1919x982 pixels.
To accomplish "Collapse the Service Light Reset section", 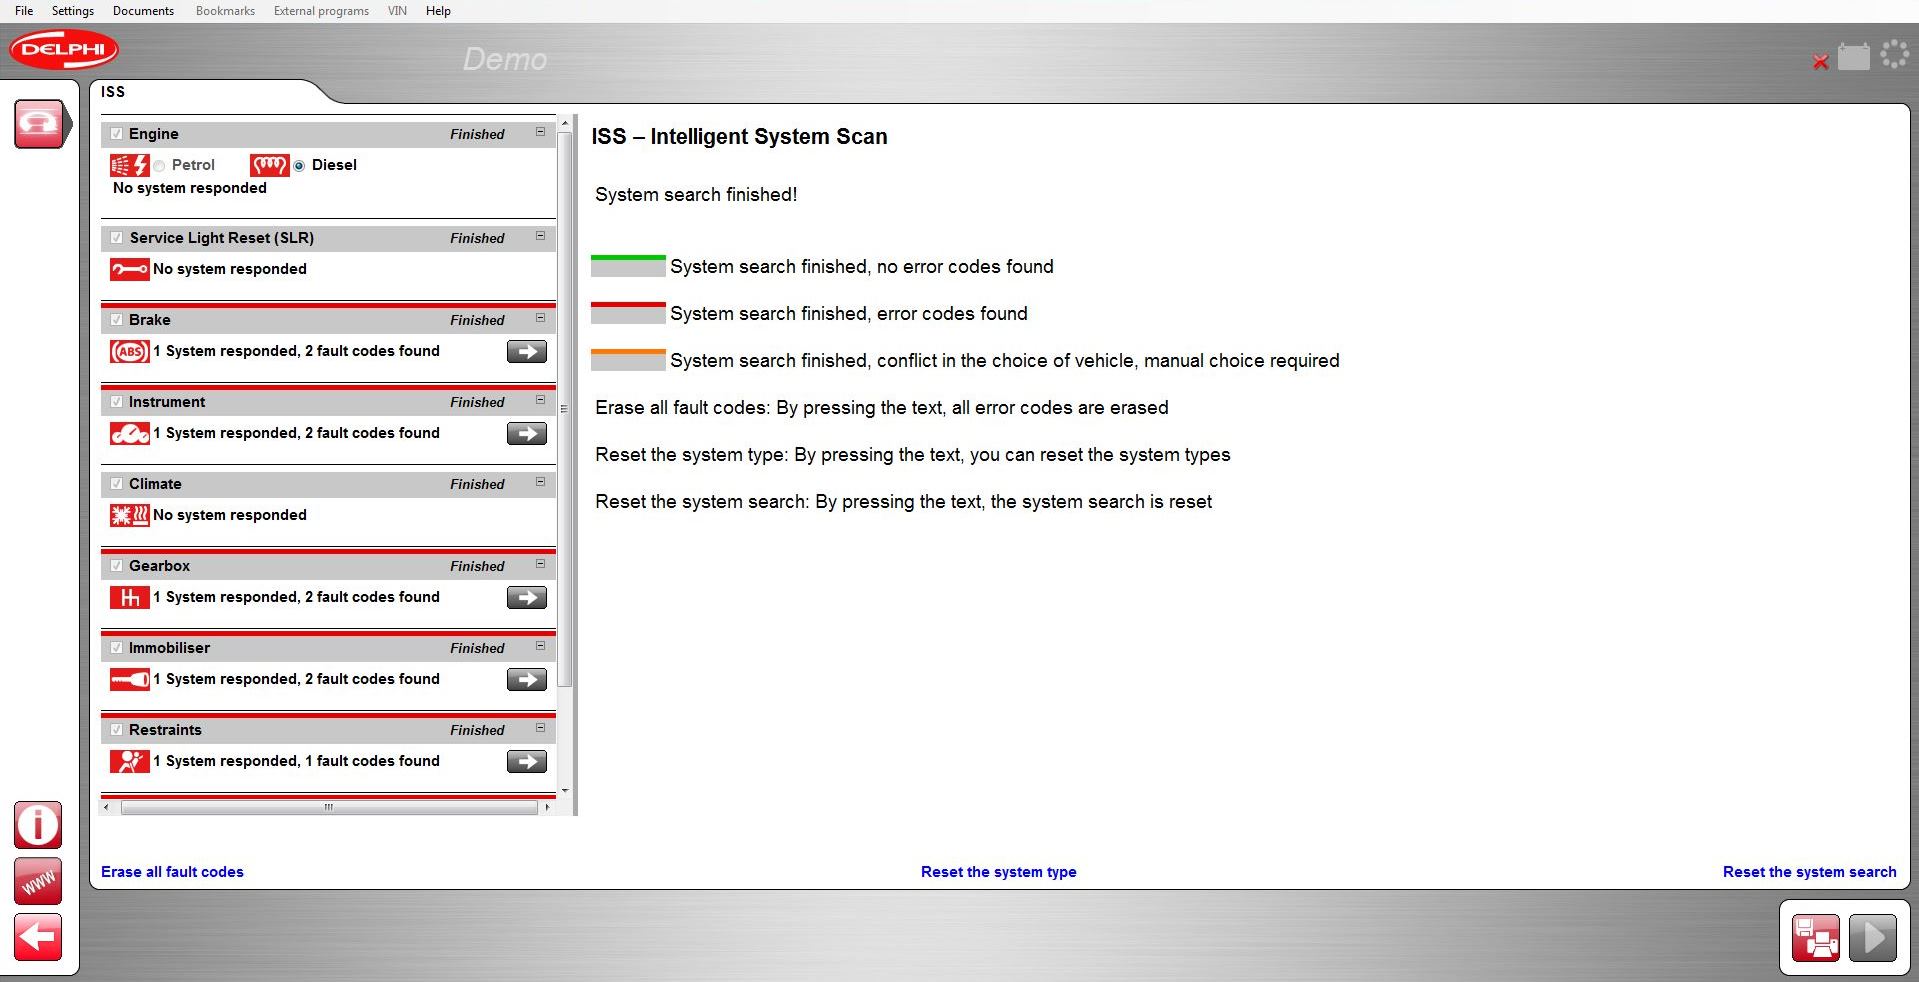I will 540,236.
